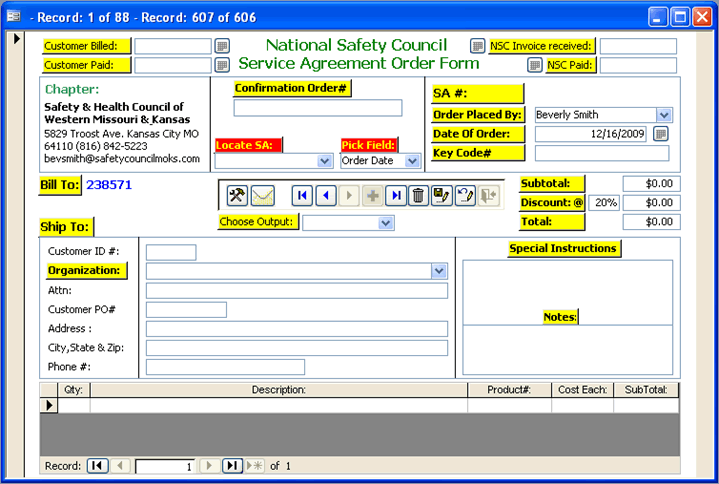
Task: Click the Qty column header
Action: [x=73, y=390]
